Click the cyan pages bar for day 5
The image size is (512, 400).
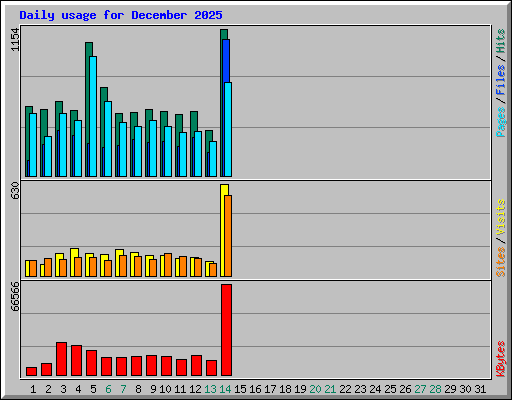(x=93, y=116)
